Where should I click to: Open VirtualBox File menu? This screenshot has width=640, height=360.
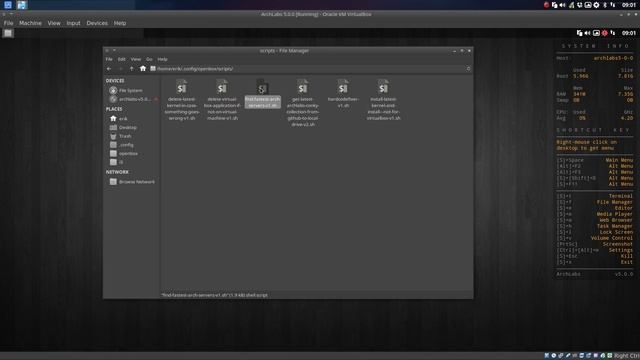[x=8, y=23]
